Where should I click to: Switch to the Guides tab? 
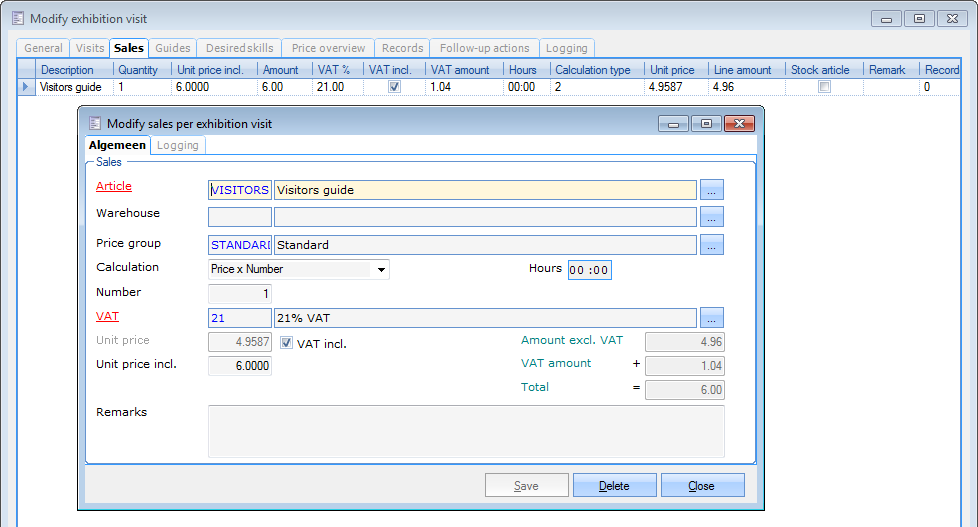pos(173,48)
